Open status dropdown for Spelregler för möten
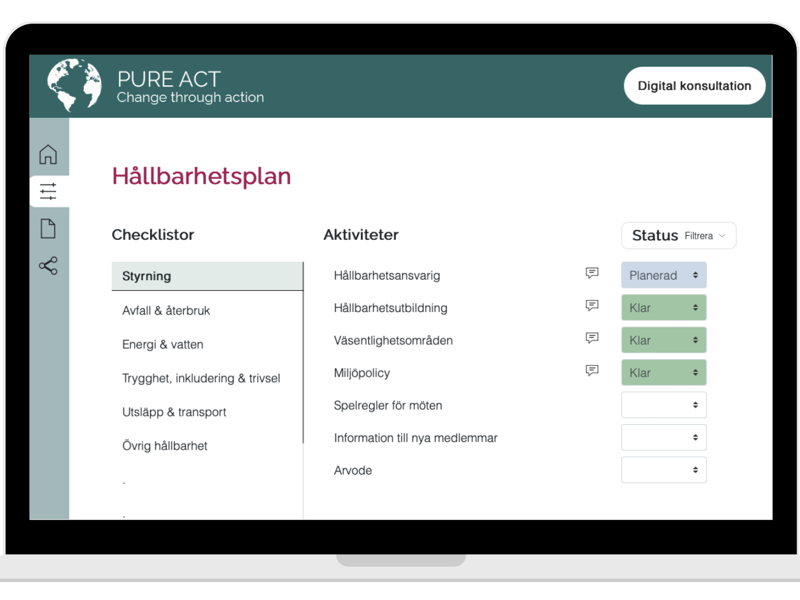Viewport: 800px width, 600px height. (x=664, y=405)
